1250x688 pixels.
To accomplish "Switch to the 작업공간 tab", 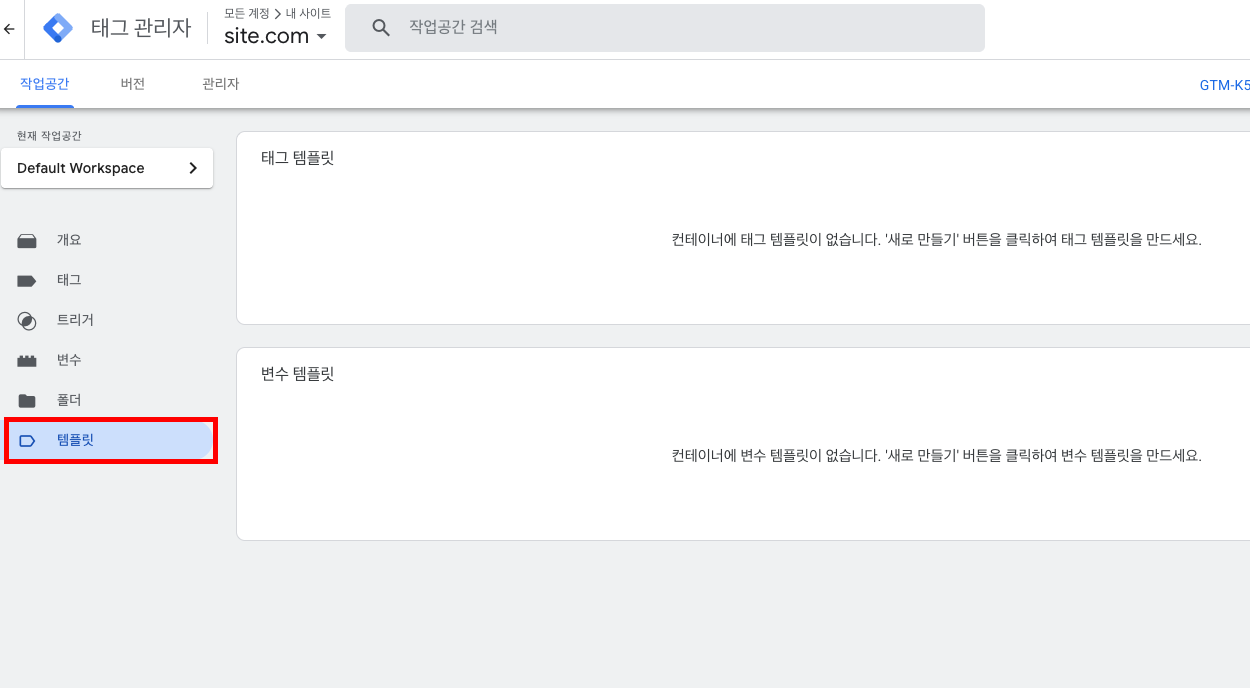I will (44, 84).
